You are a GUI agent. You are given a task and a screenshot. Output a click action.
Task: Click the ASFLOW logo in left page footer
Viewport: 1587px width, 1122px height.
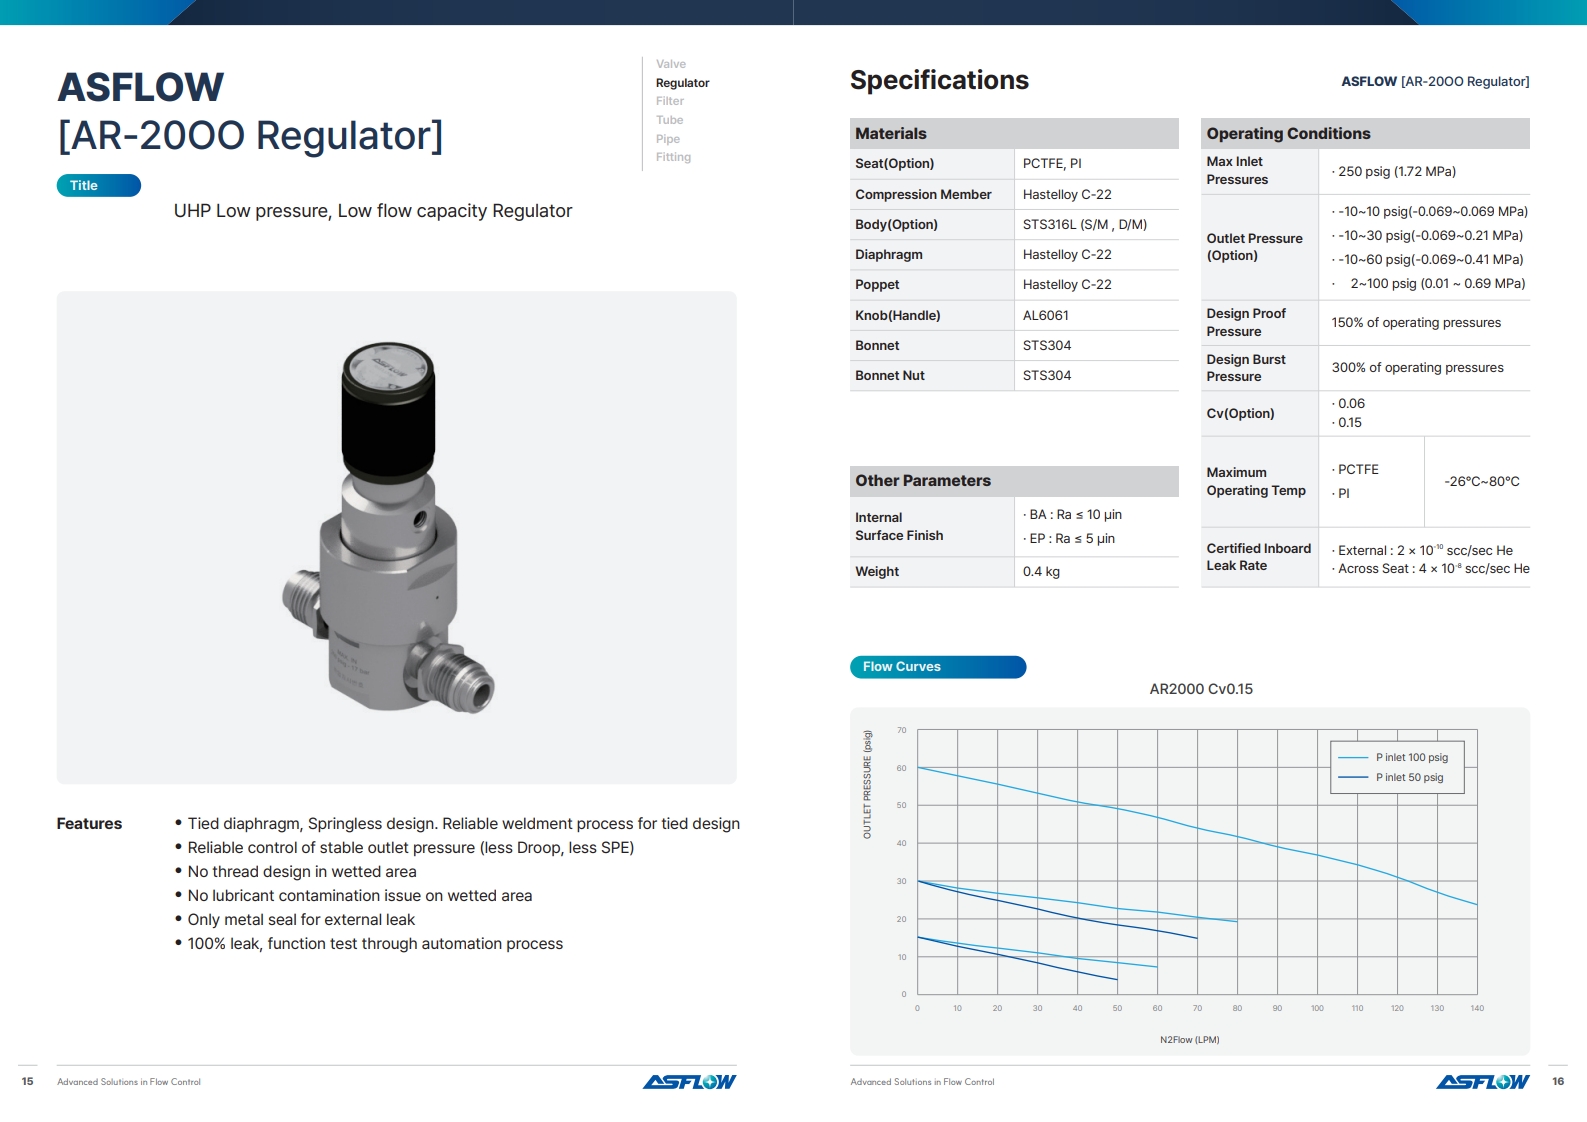689,1081
